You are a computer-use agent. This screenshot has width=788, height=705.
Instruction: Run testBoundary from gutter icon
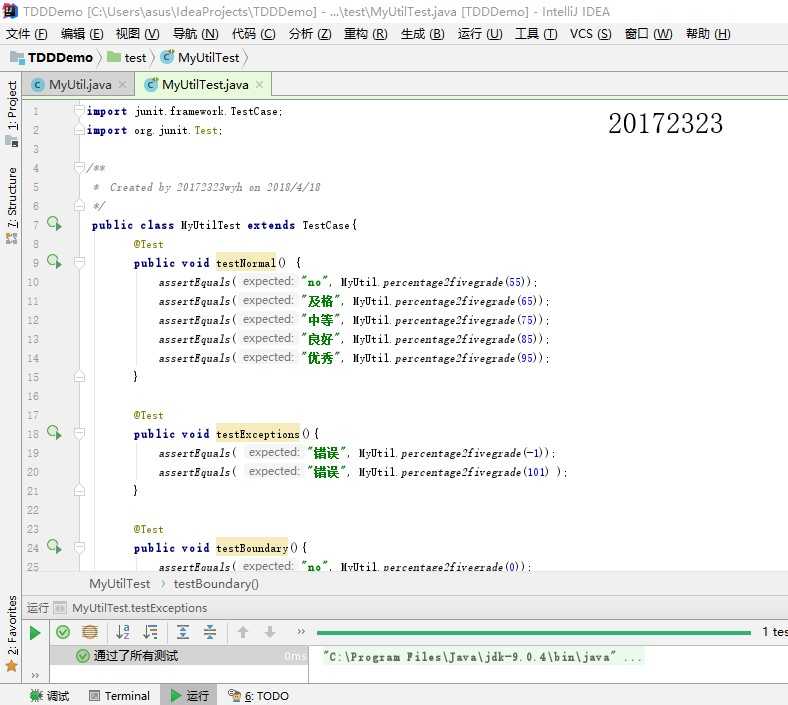click(54, 546)
